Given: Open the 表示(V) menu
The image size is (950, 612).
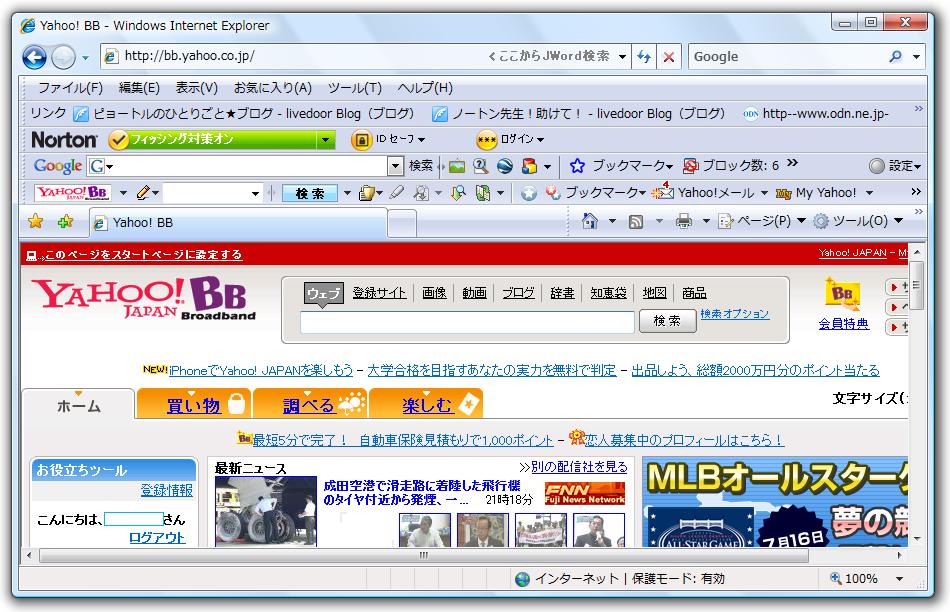Looking at the screenshot, I should pyautogui.click(x=196, y=88).
